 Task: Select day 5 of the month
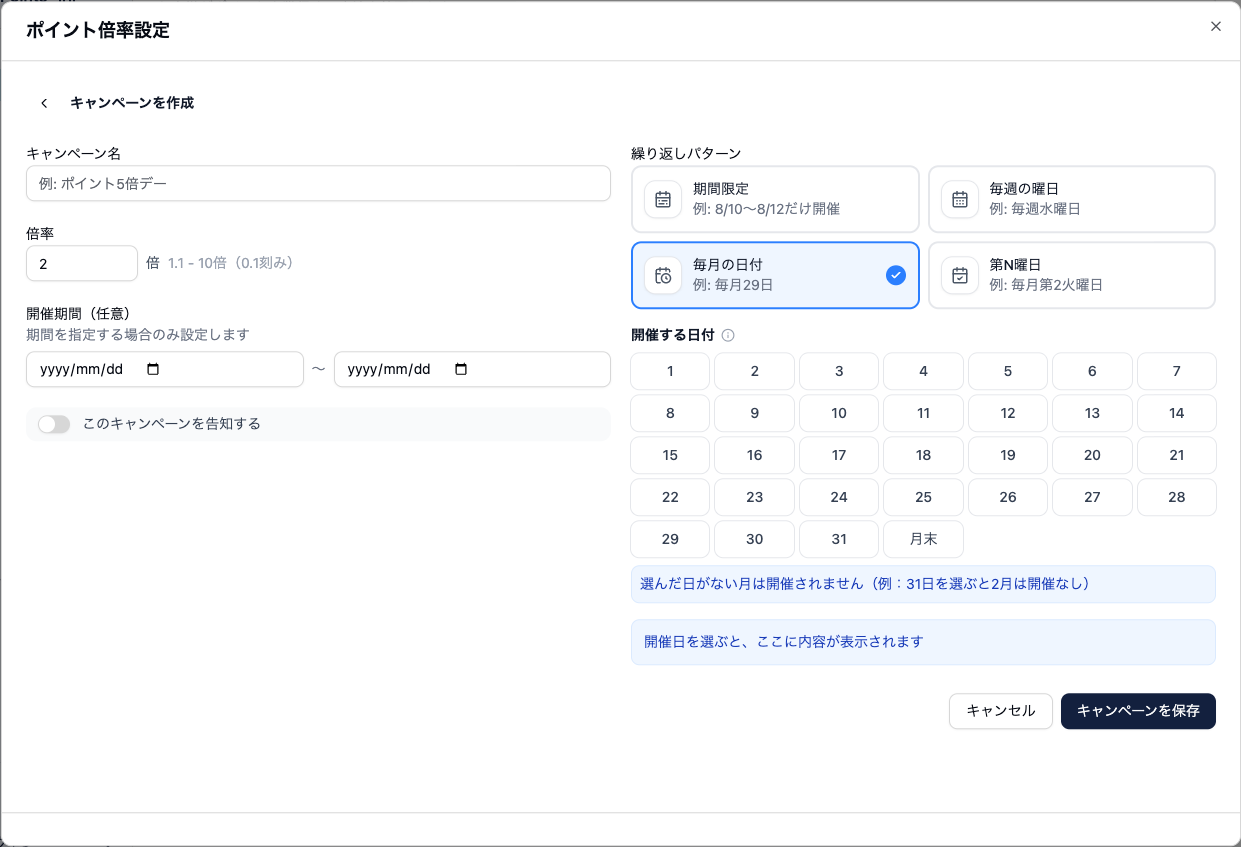pyautogui.click(x=1008, y=371)
